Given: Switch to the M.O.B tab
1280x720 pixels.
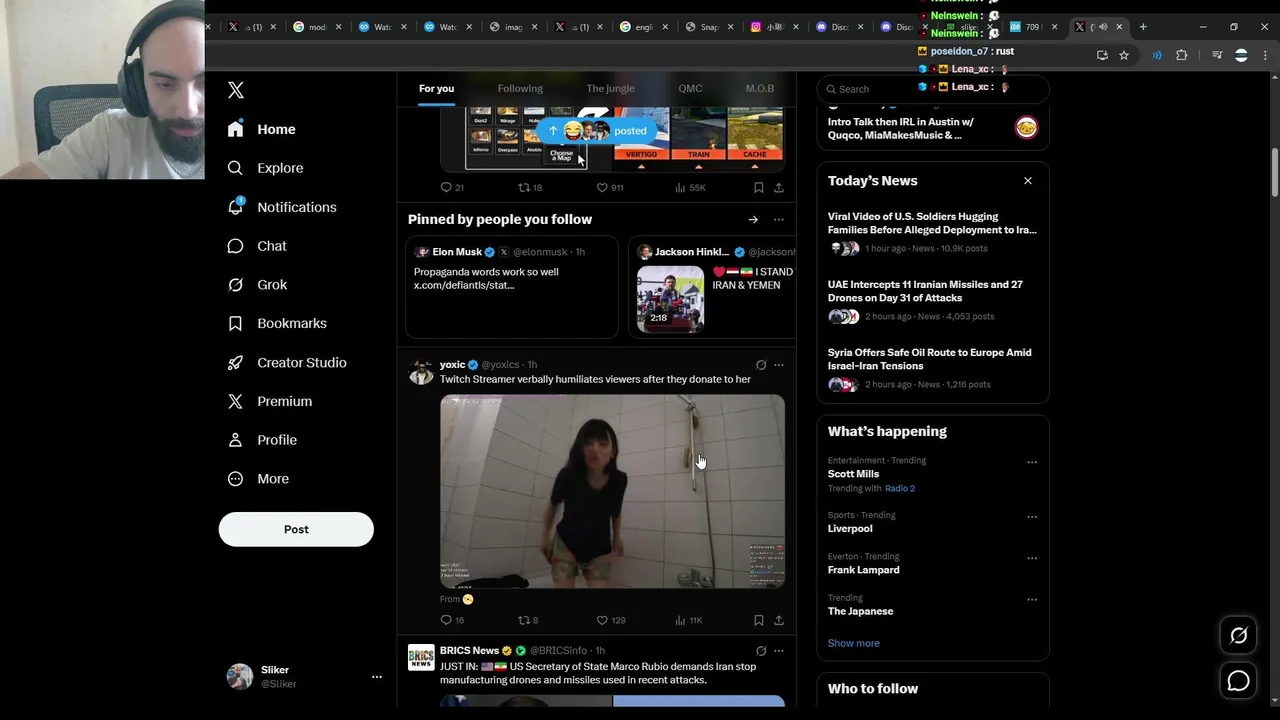Looking at the screenshot, I should tap(760, 88).
